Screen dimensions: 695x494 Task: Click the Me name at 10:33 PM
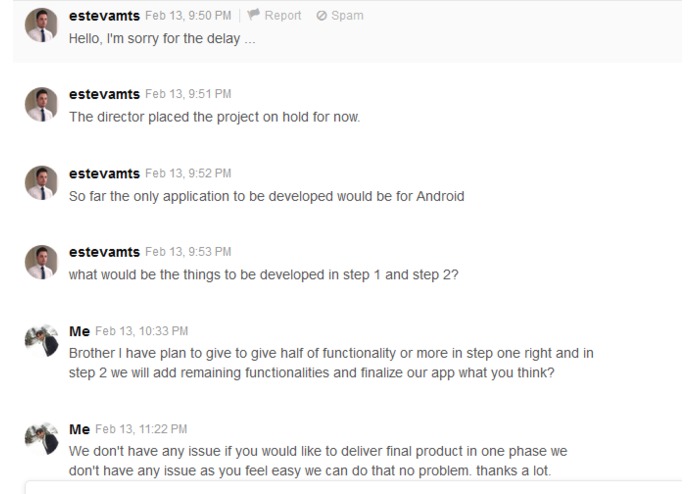click(79, 331)
